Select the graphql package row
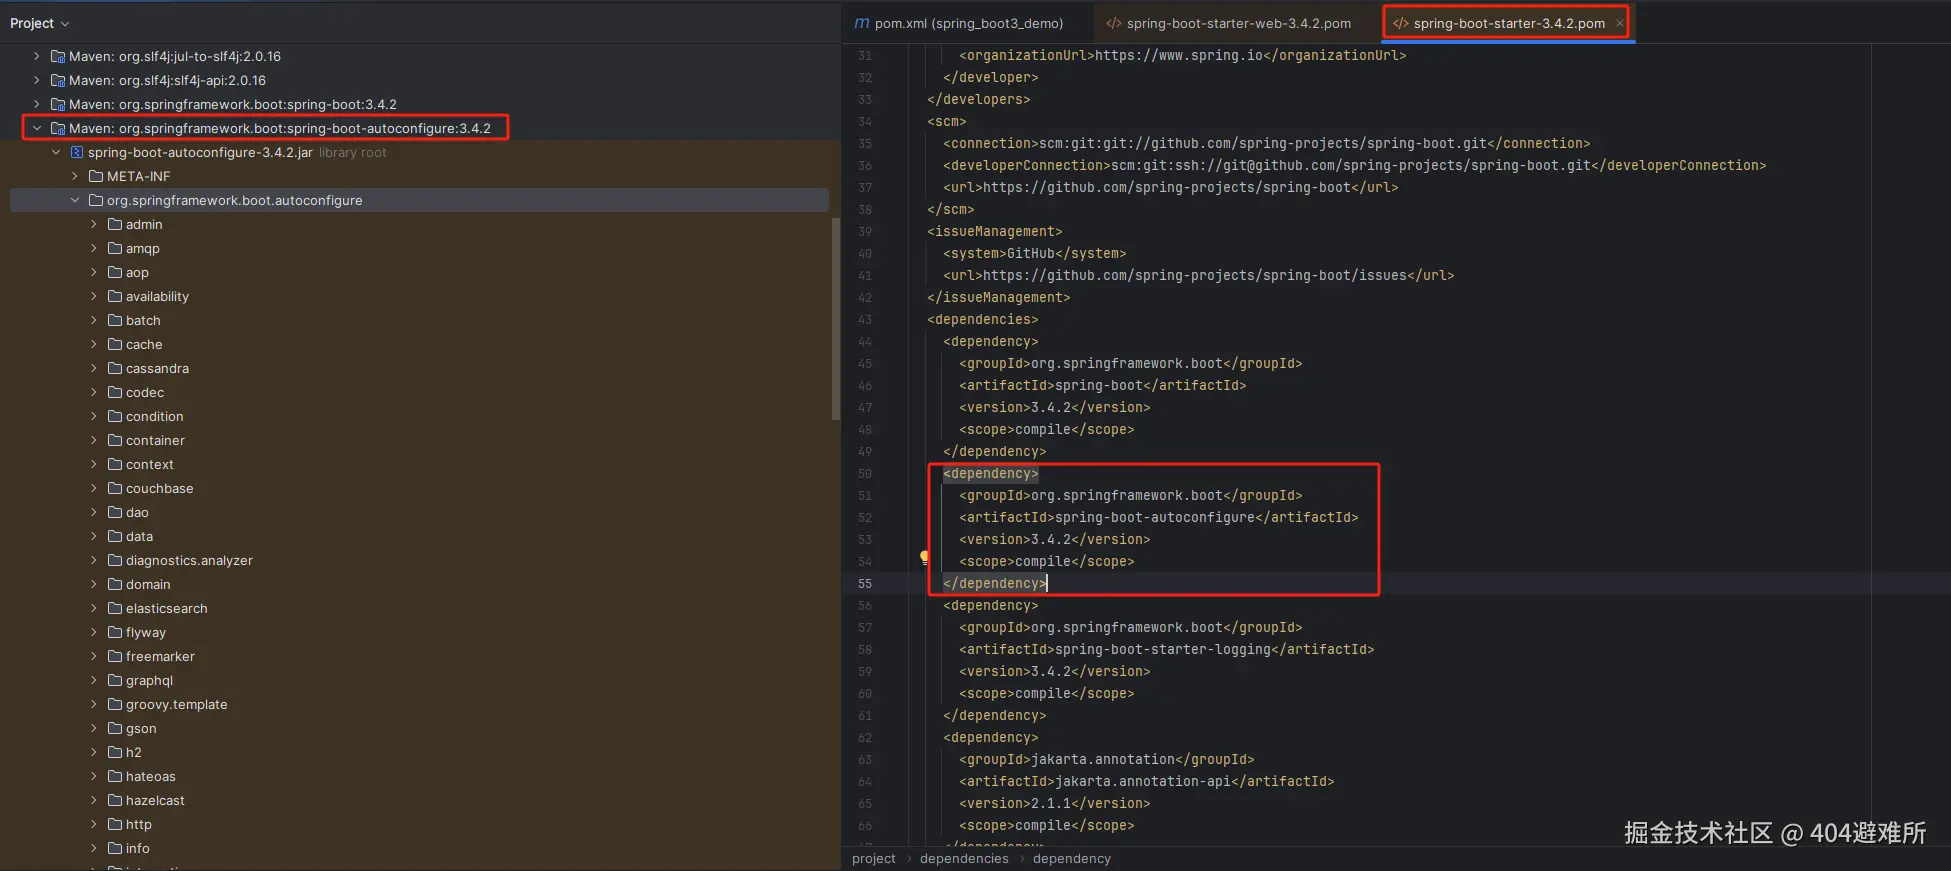This screenshot has height=871, width=1951. point(420,680)
